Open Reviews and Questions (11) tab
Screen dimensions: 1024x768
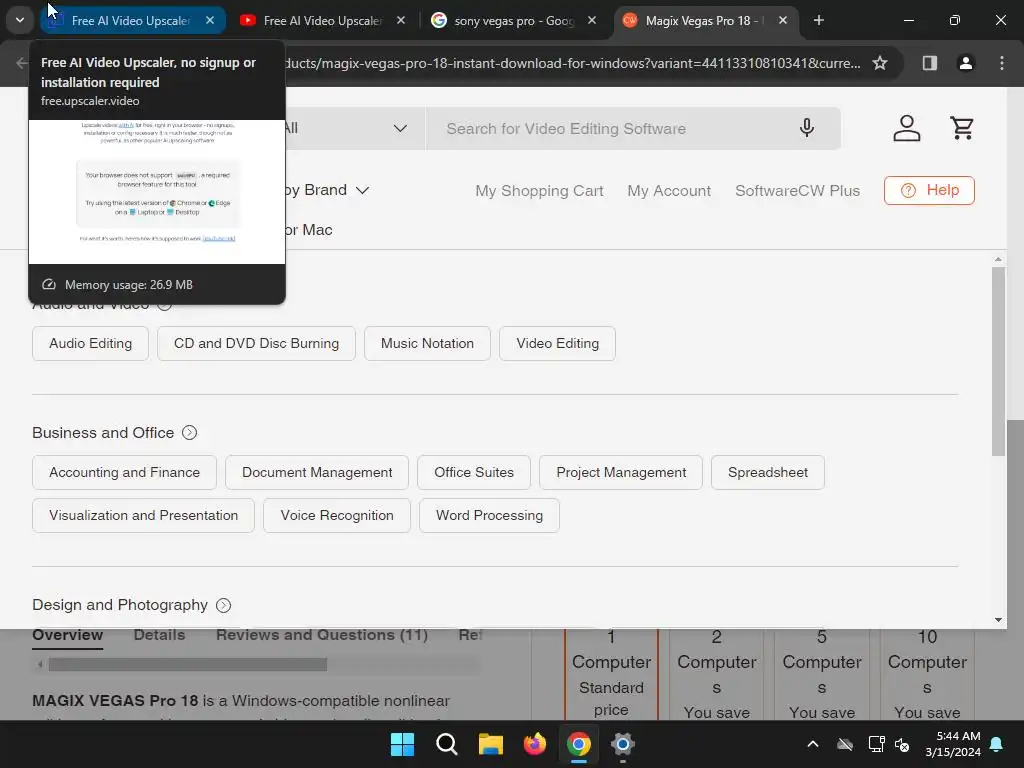point(322,635)
